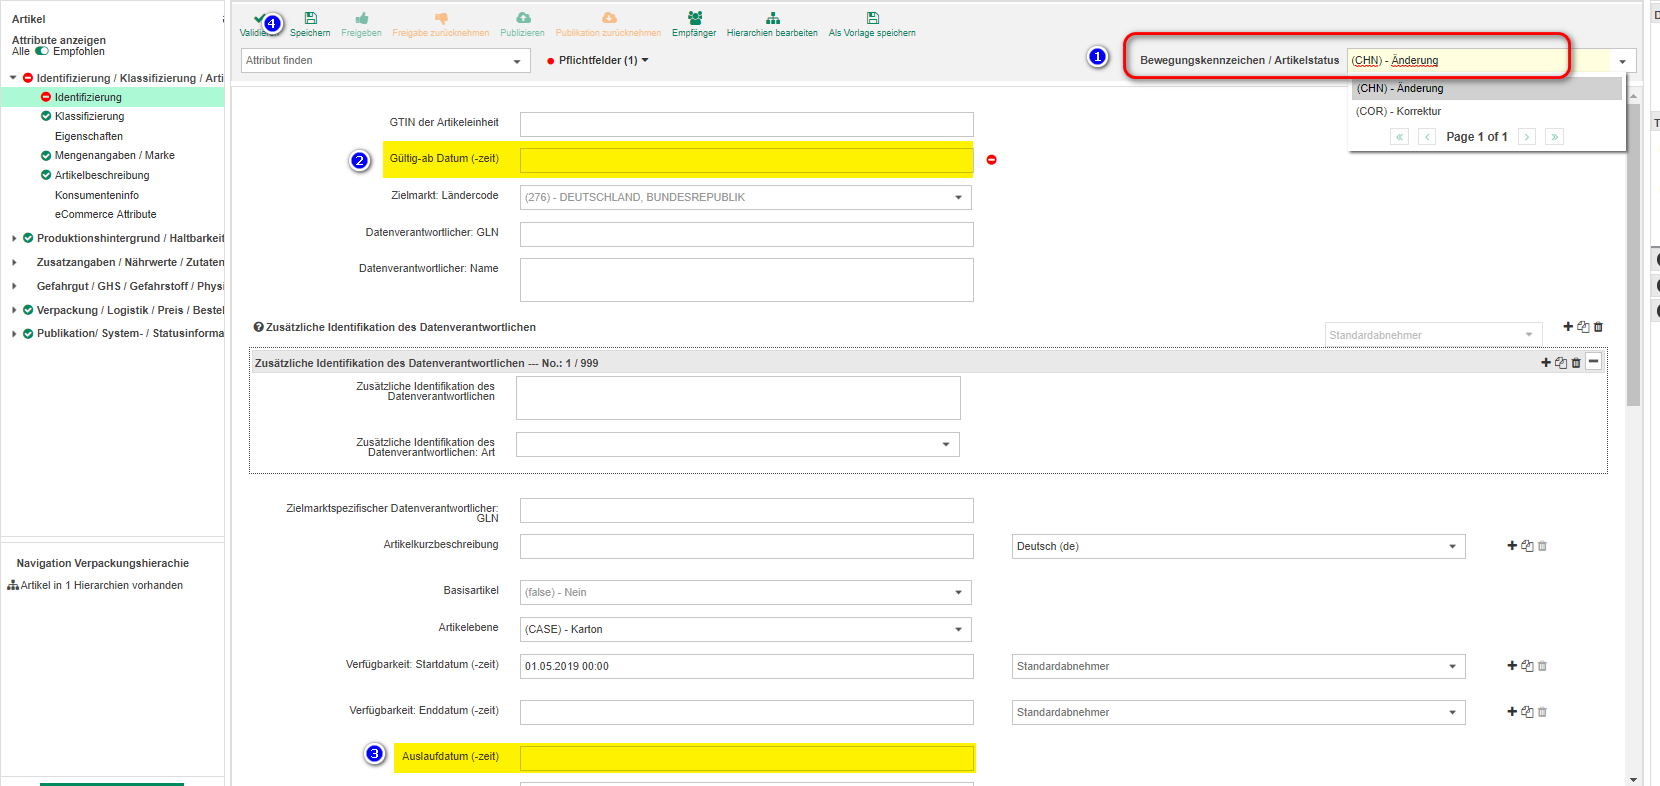Collapse the Zusätzliche Identifikation group with minus
Image resolution: width=1660 pixels, height=786 pixels.
coord(1593,362)
